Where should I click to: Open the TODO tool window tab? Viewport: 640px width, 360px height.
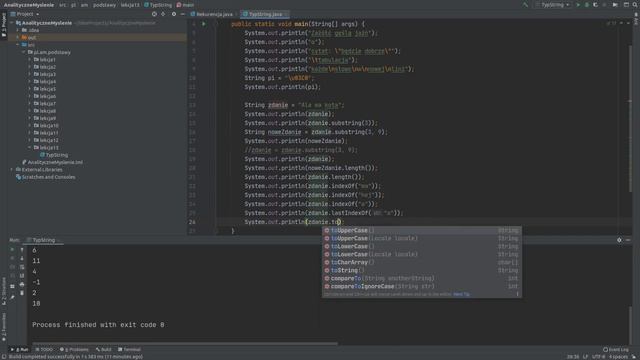point(44,350)
